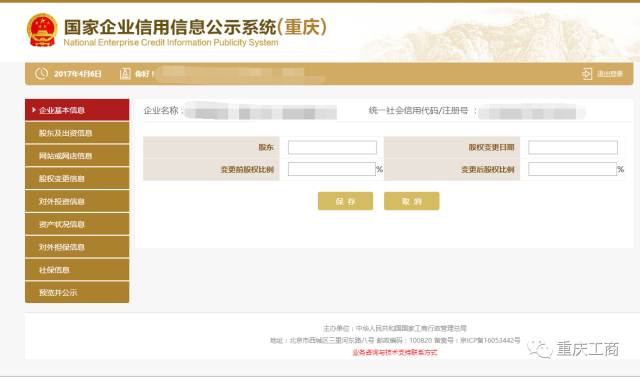Click the 取消 button
The image size is (640, 377).
411,201
